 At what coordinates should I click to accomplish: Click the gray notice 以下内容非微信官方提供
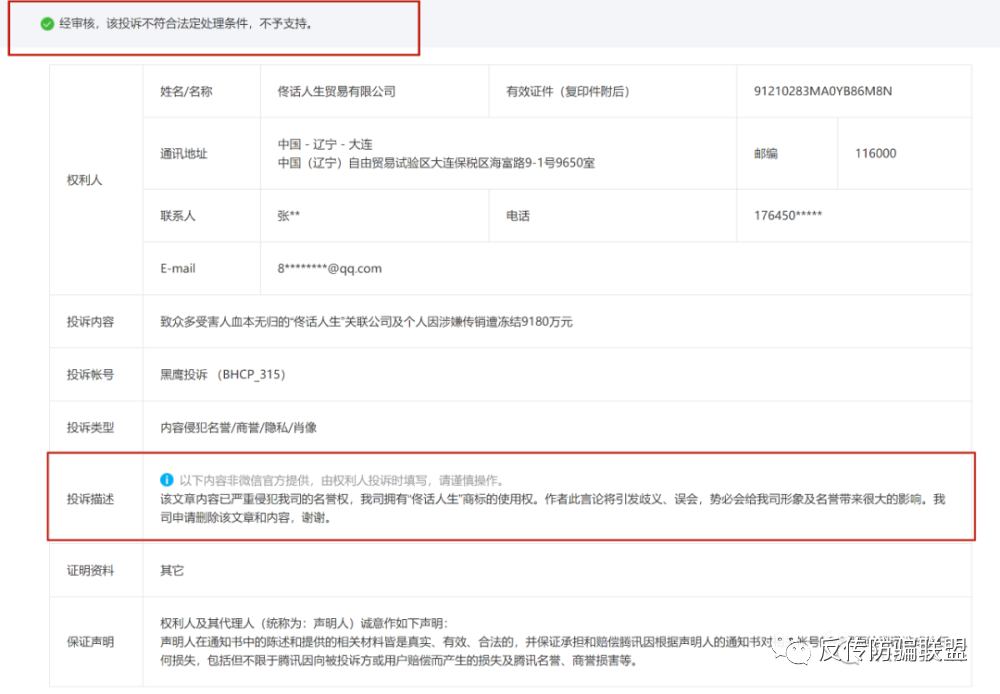pyautogui.click(x=341, y=480)
